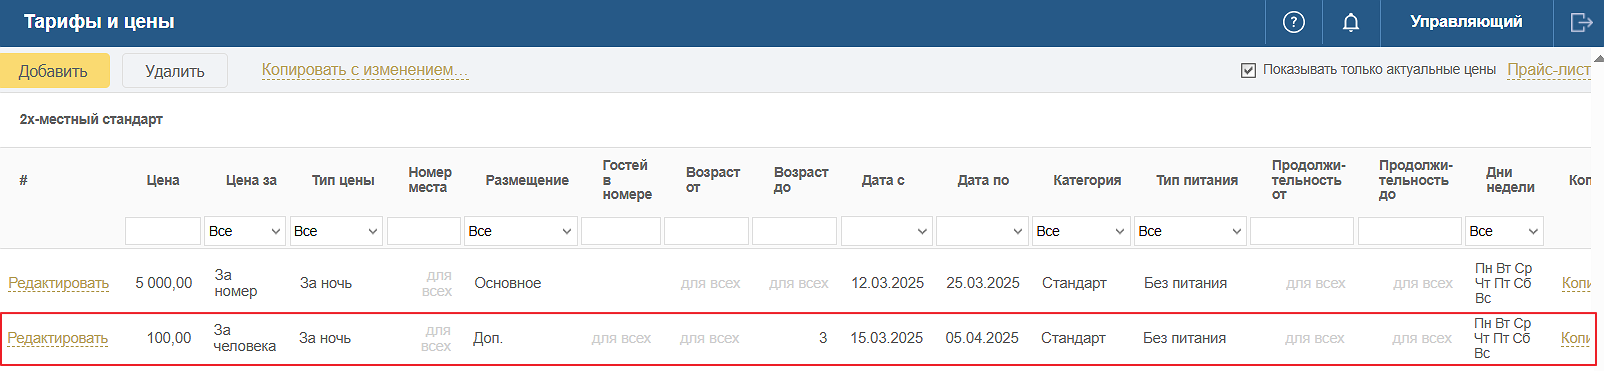The height and width of the screenshot is (371, 1604).
Task: Expand the Дата с filter dropdown
Action: click(x=887, y=231)
